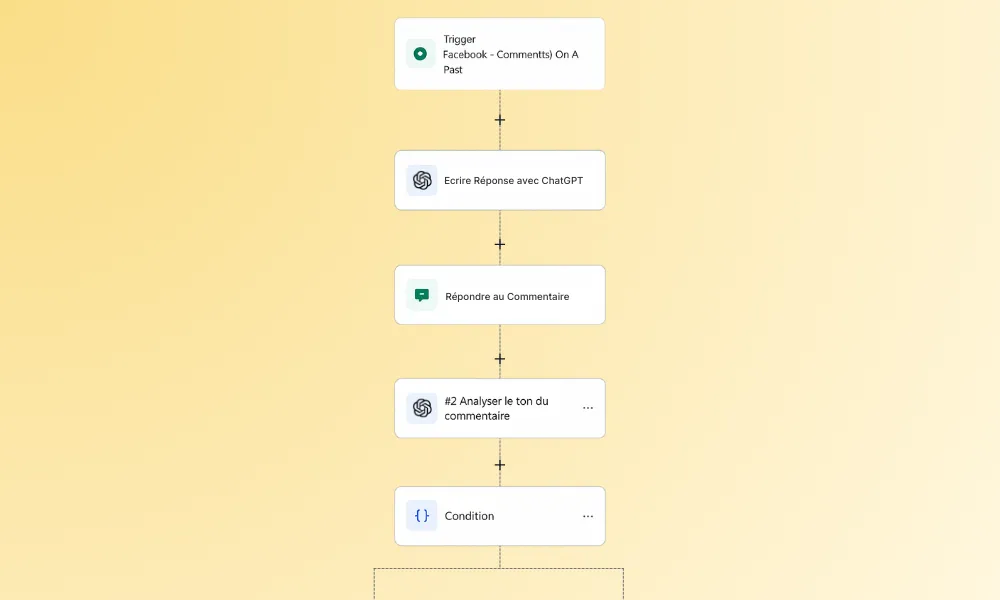Click the green Trigger node icon
The image size is (1000, 600).
point(420,54)
